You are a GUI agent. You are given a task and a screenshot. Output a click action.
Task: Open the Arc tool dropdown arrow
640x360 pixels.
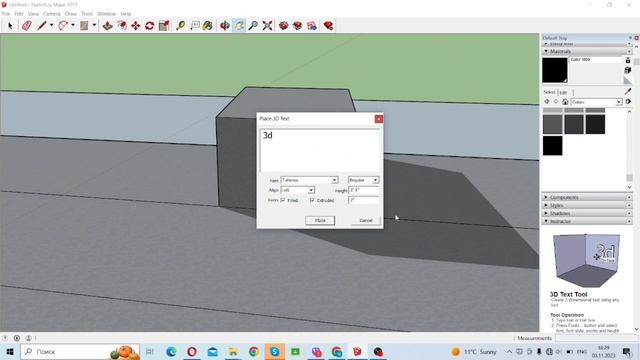coord(73,25)
